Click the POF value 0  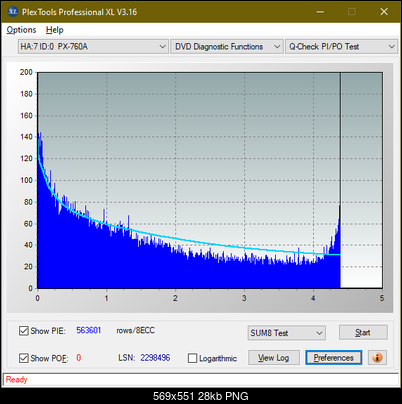[x=79, y=358]
